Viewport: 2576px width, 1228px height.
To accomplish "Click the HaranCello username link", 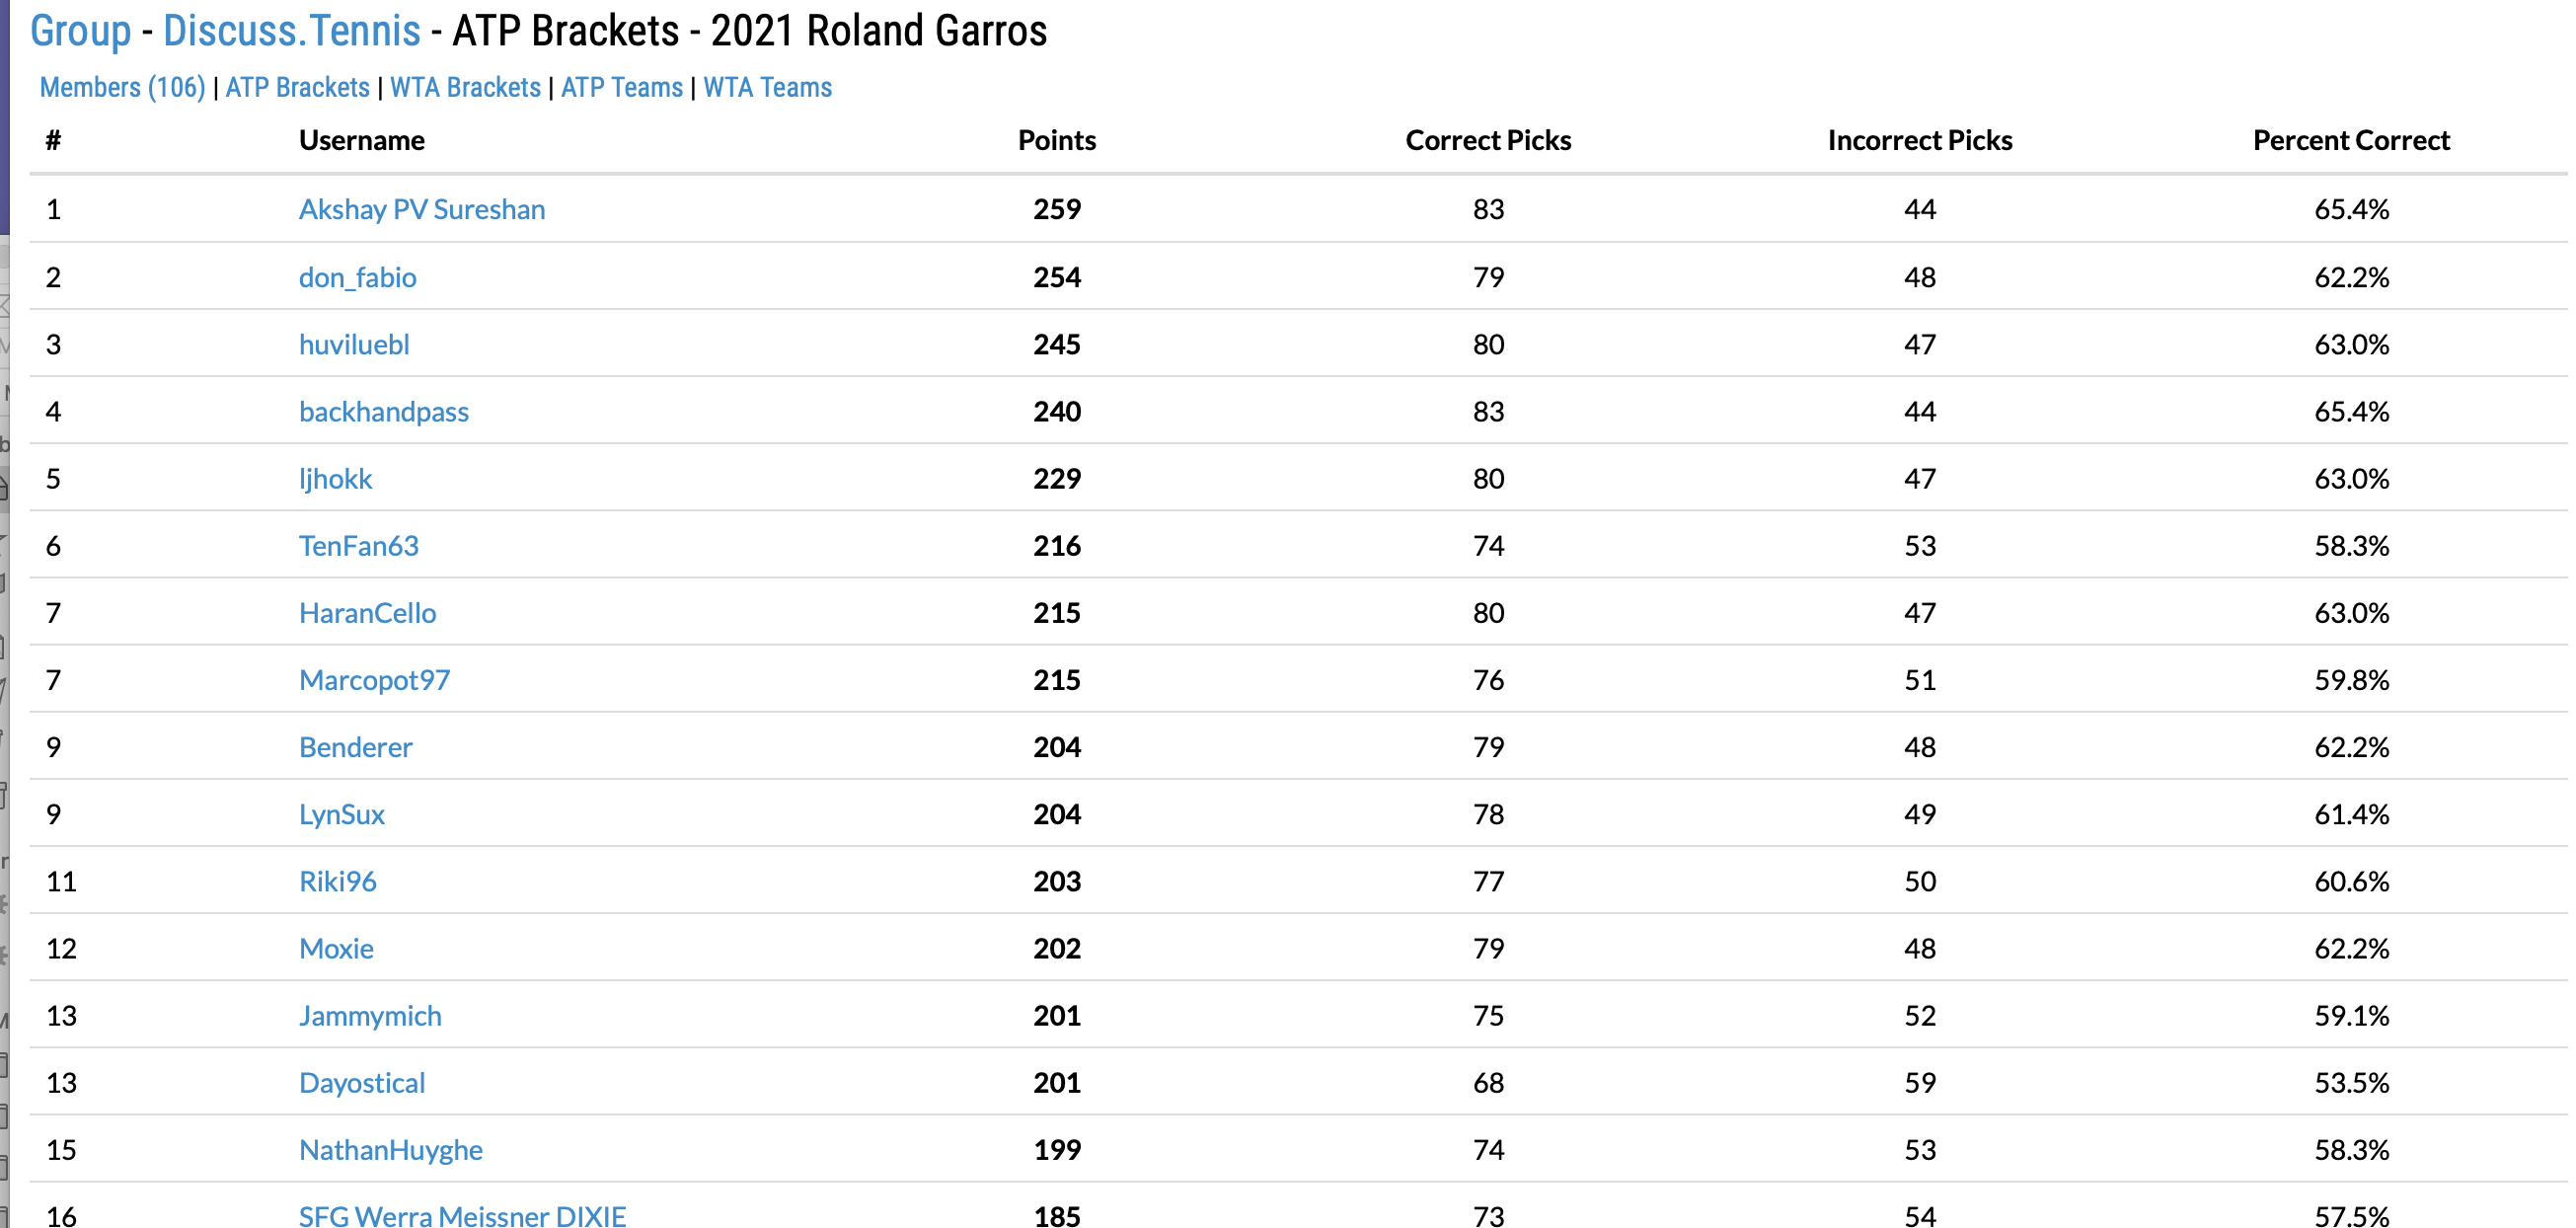I will [x=367, y=612].
